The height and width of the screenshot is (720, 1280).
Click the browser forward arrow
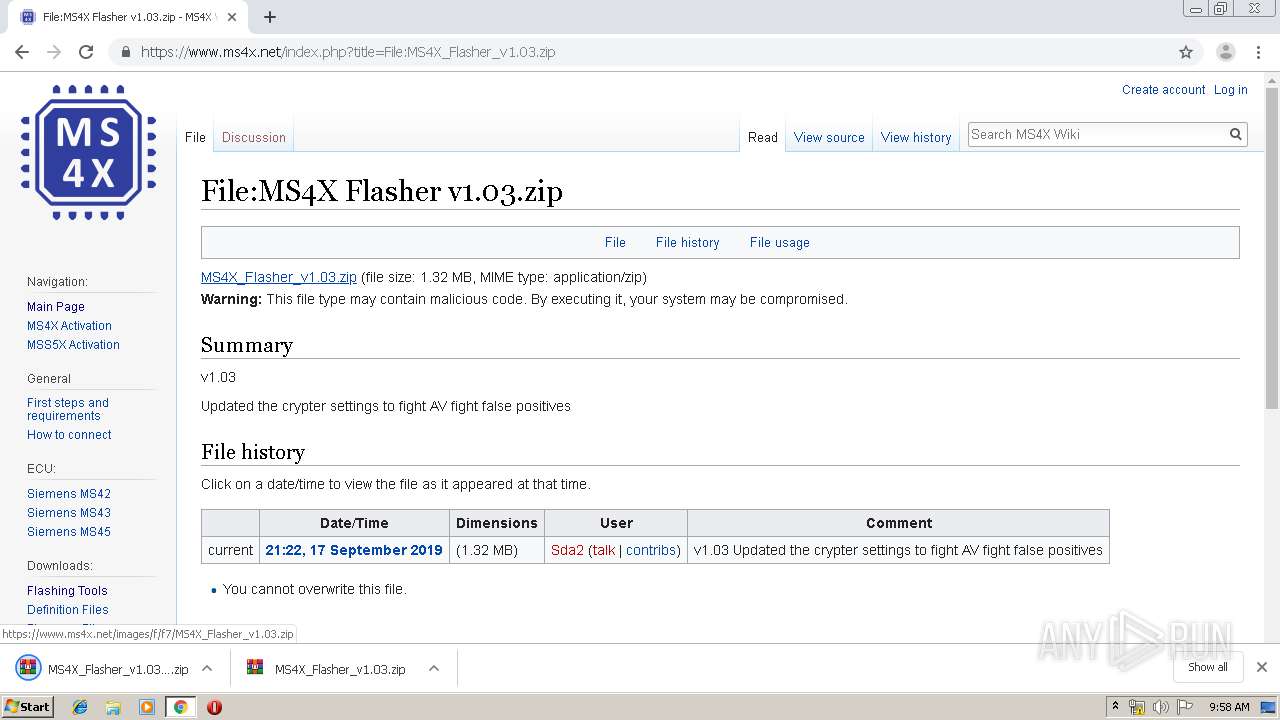54,52
